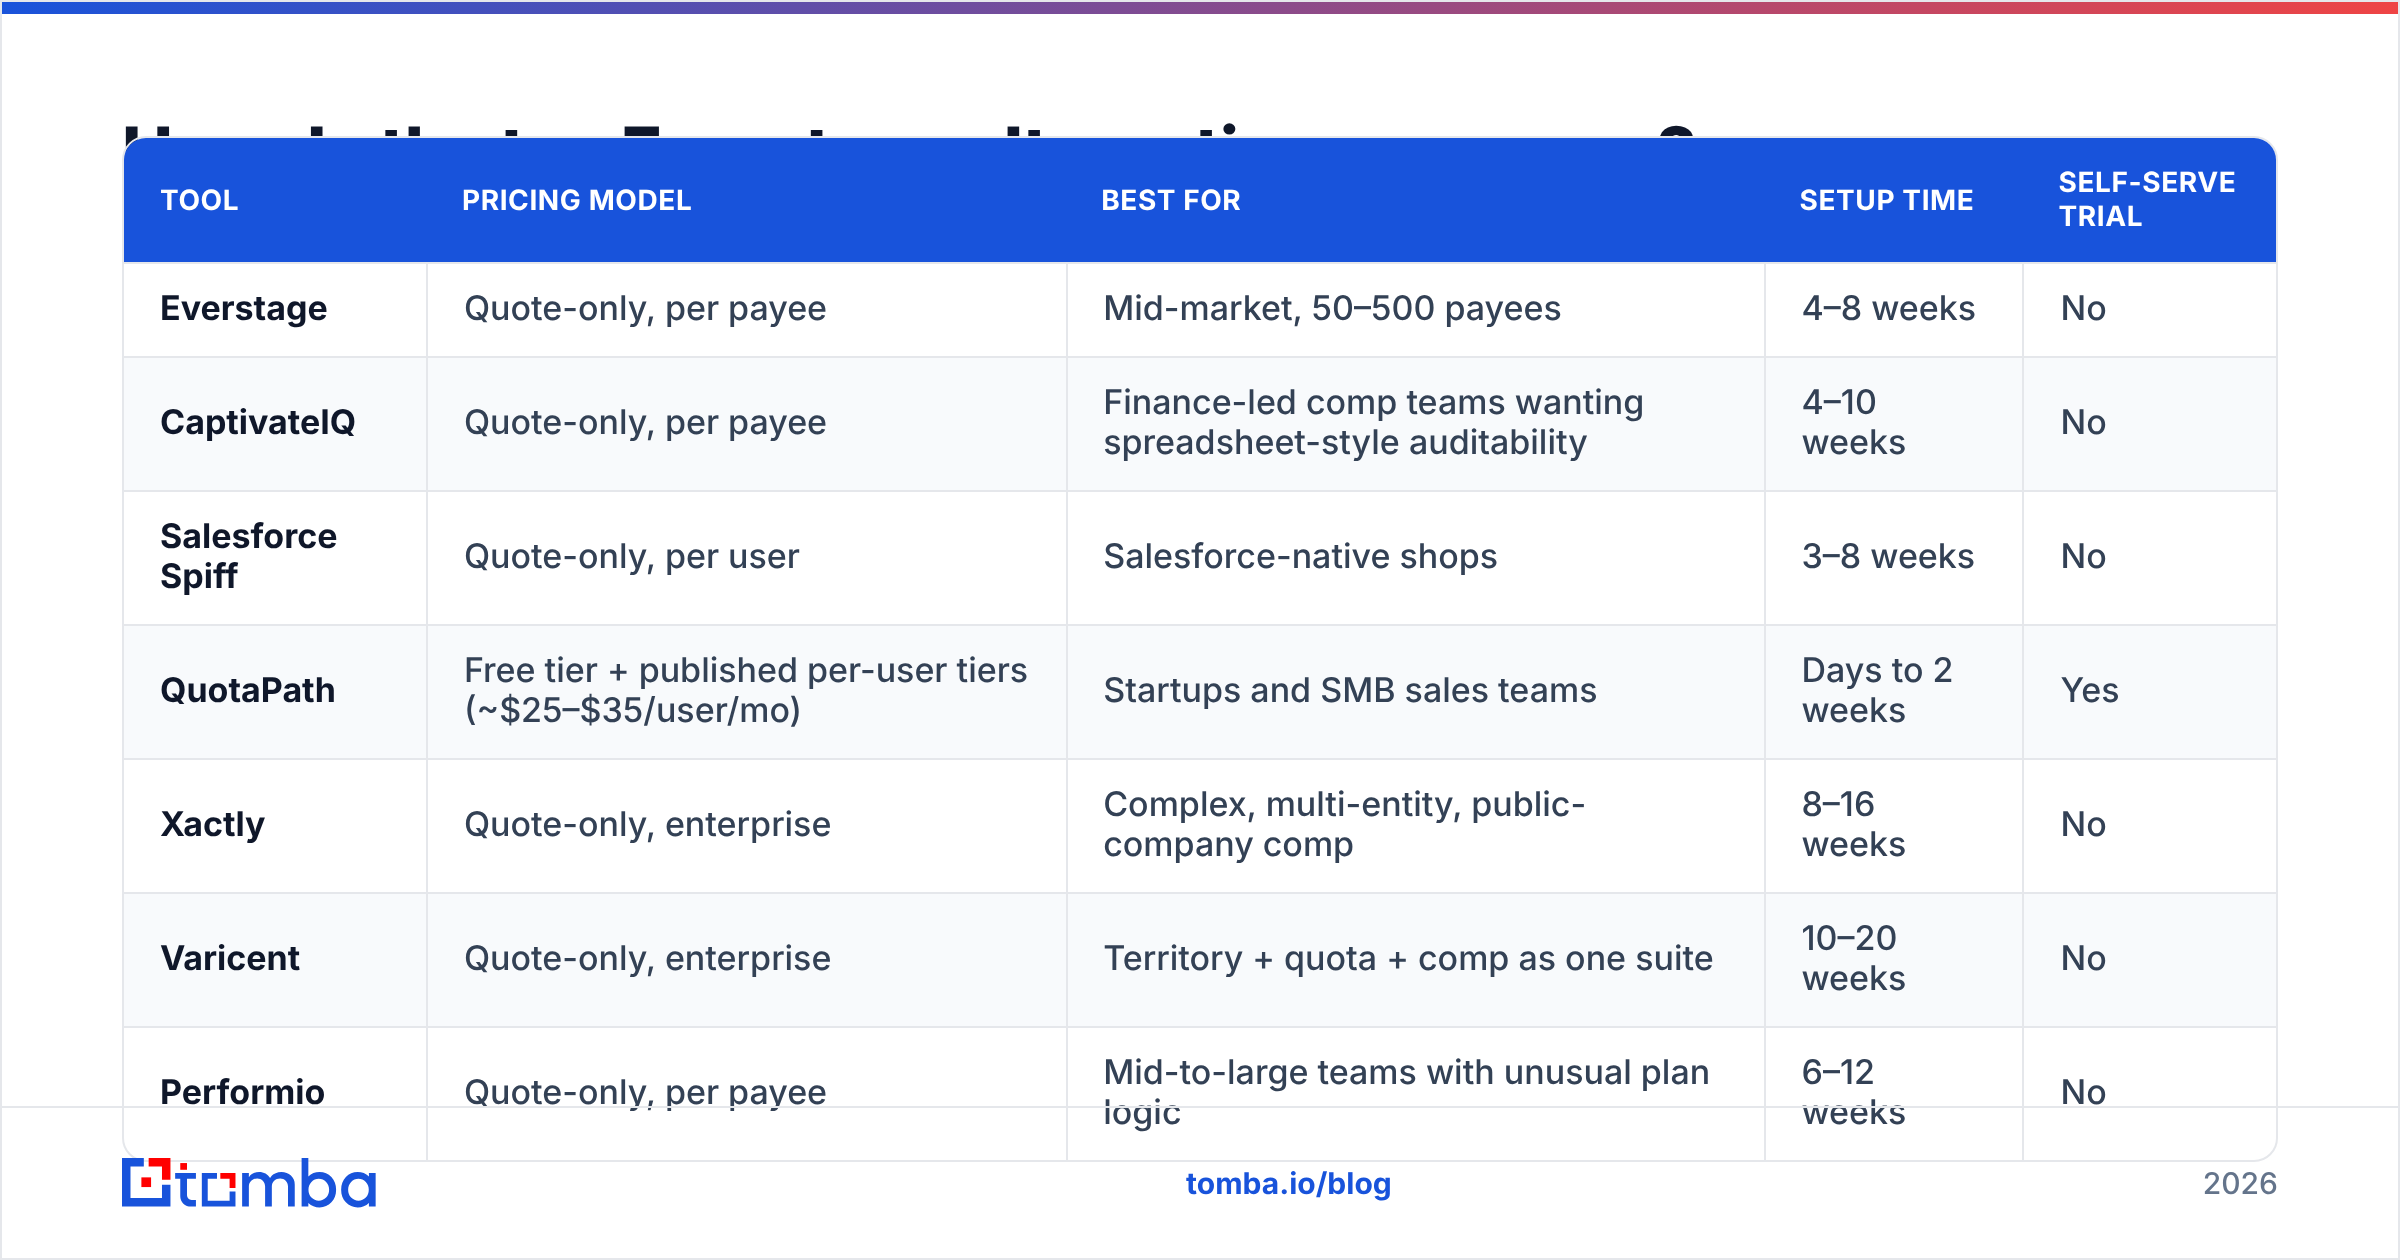Select the Performio tool name
The height and width of the screenshot is (1260, 2400).
point(243,1092)
